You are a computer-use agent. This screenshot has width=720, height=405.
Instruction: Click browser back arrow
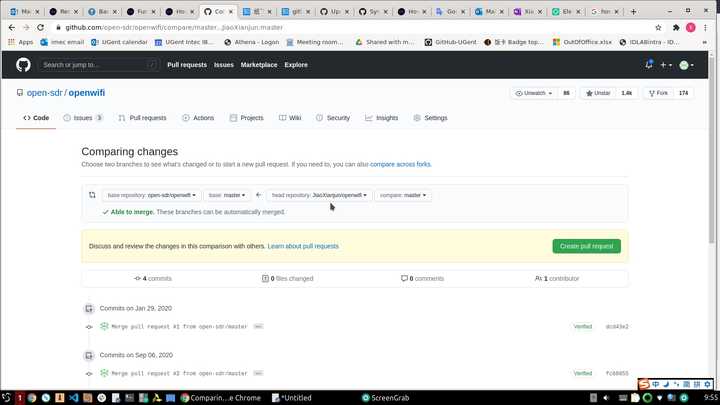(12, 28)
